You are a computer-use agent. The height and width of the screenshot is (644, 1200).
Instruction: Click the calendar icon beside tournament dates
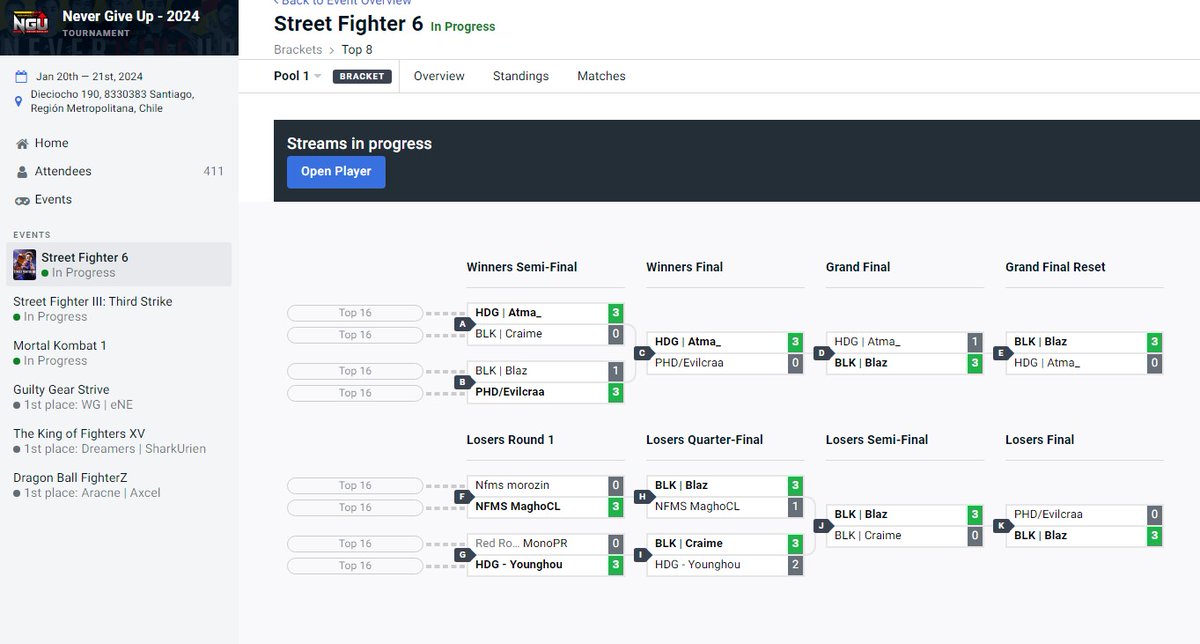(x=21, y=76)
